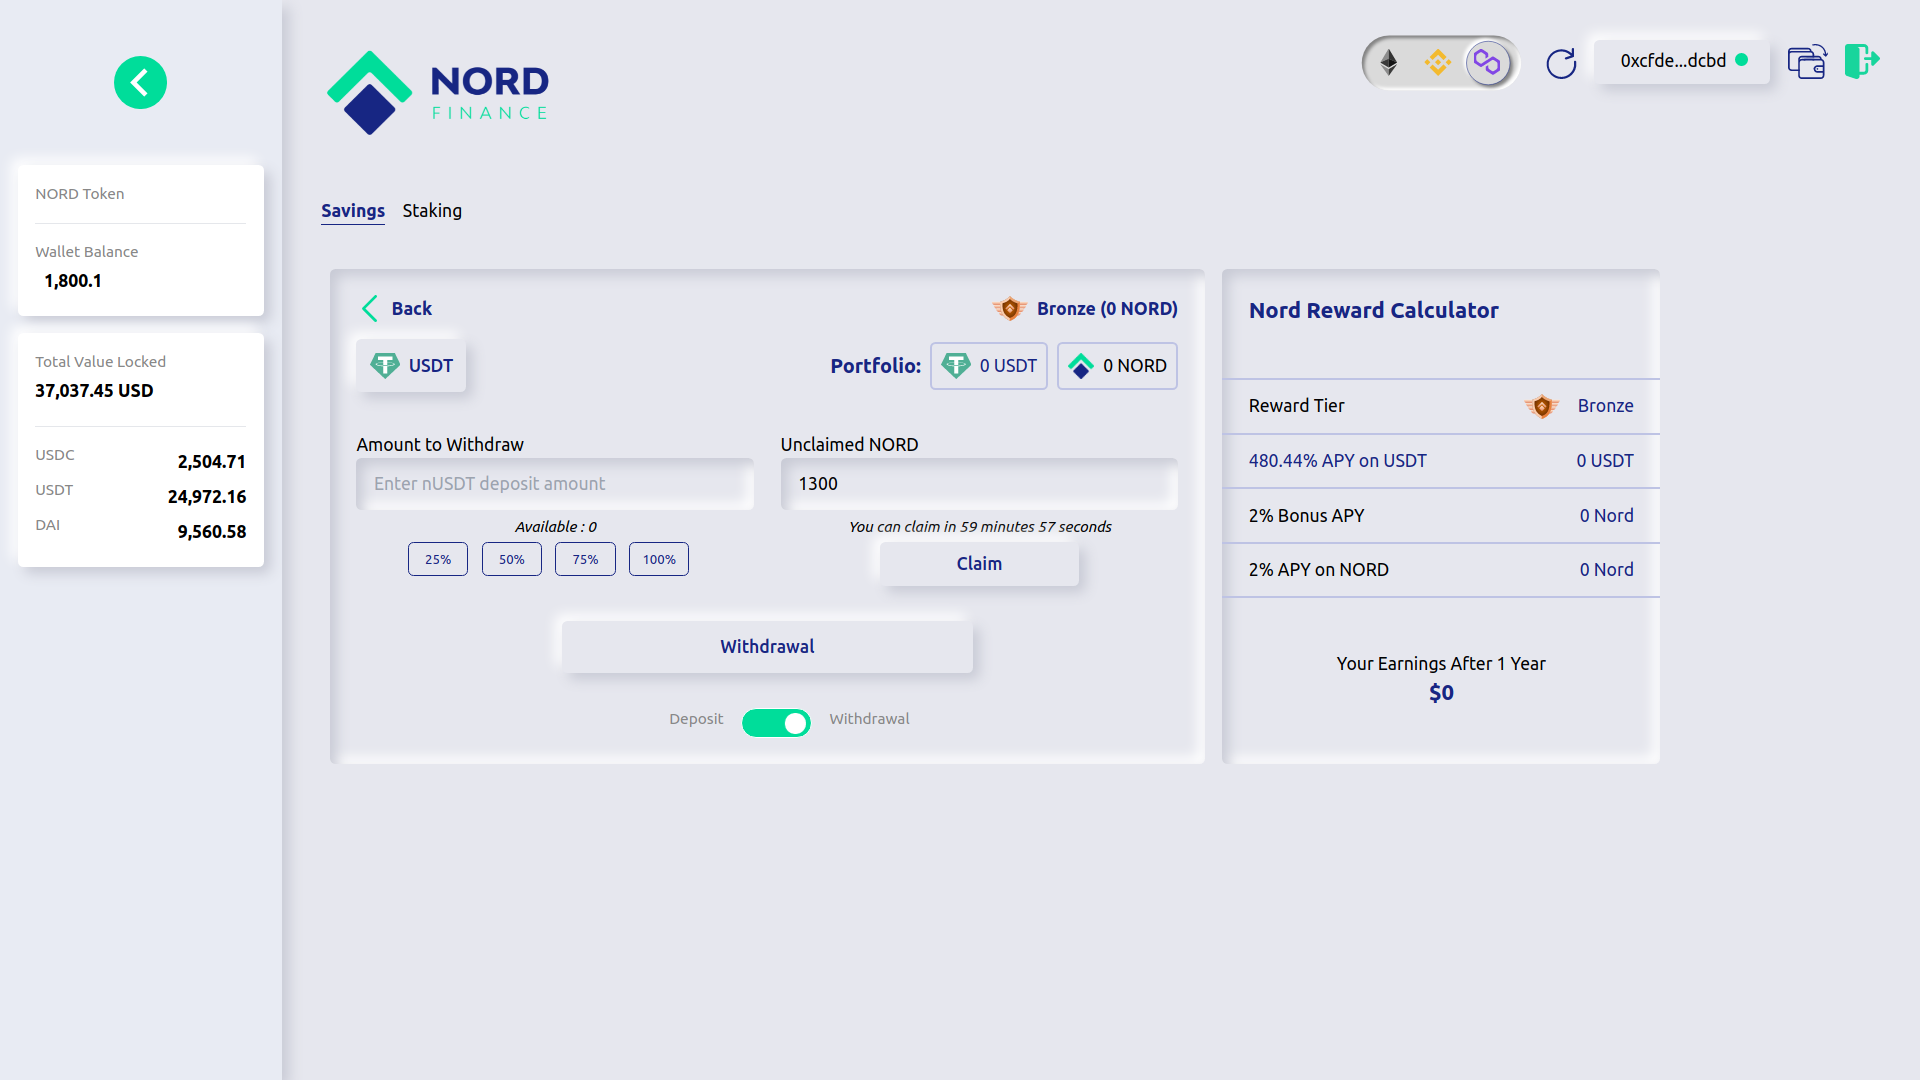
Task: Click the 2% Bonus APY row label
Action: coord(1306,516)
